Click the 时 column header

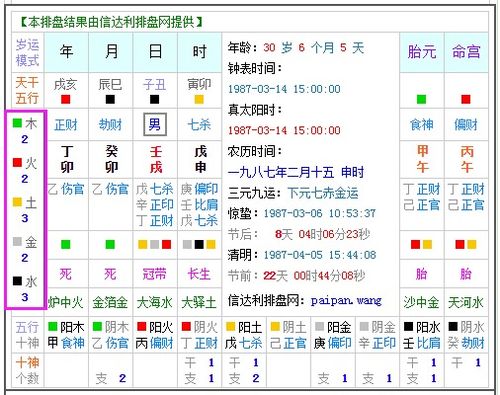(x=200, y=52)
